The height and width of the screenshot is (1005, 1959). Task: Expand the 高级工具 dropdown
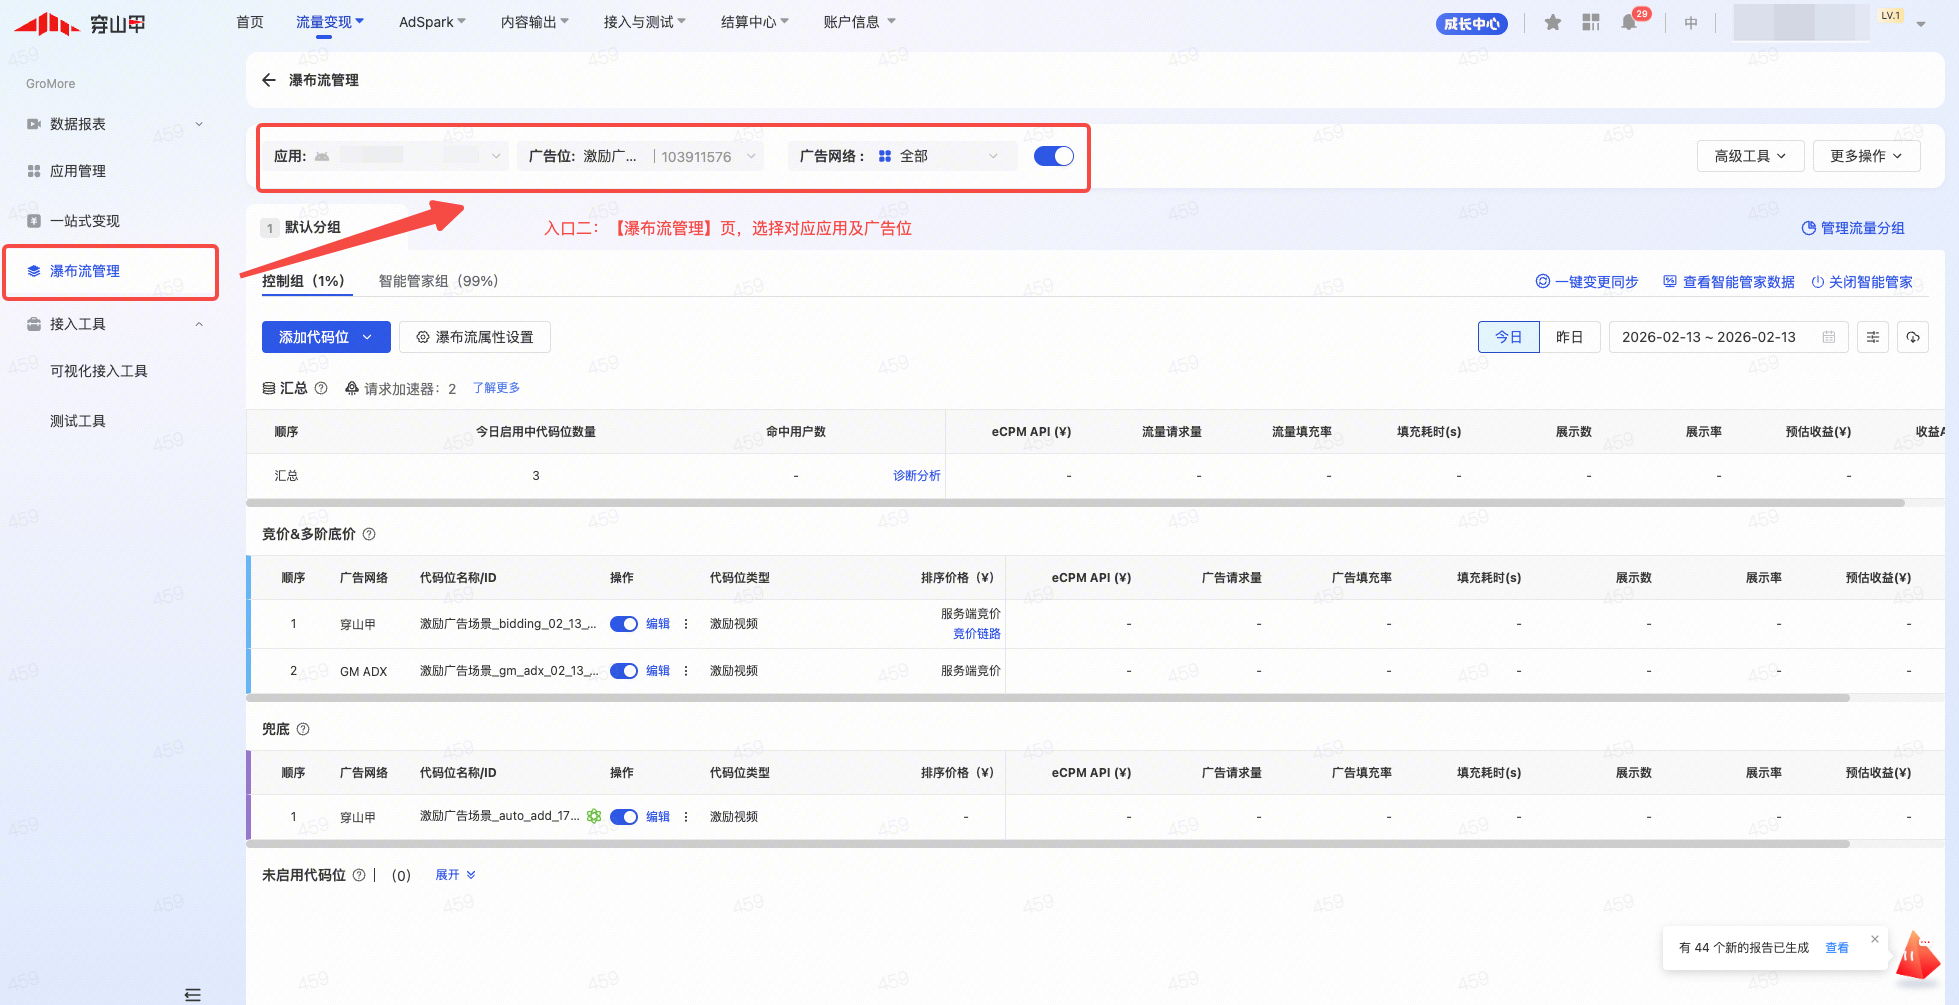1749,156
